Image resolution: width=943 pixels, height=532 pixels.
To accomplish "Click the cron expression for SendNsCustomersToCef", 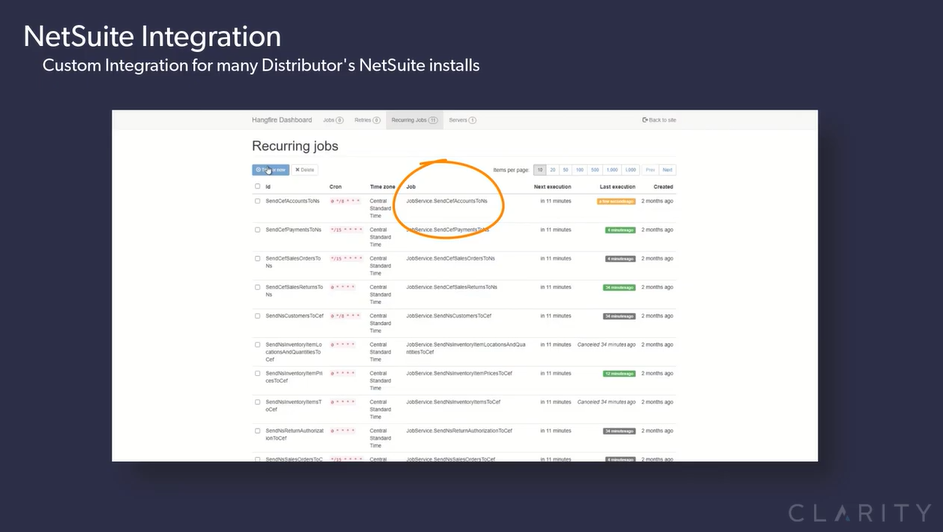I will tap(345, 316).
